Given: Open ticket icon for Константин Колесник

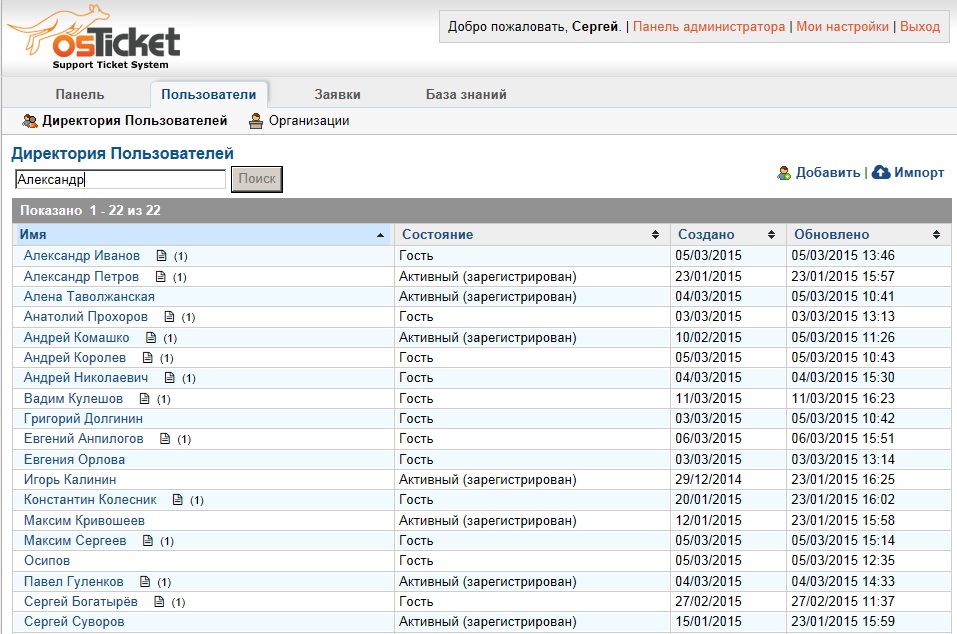Looking at the screenshot, I should 178,500.
